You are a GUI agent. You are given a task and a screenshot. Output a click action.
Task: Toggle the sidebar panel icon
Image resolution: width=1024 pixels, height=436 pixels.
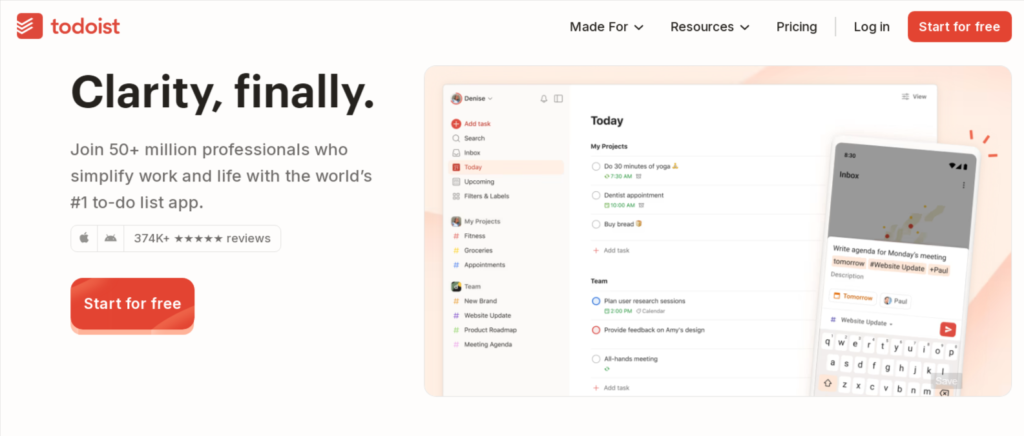[558, 99]
